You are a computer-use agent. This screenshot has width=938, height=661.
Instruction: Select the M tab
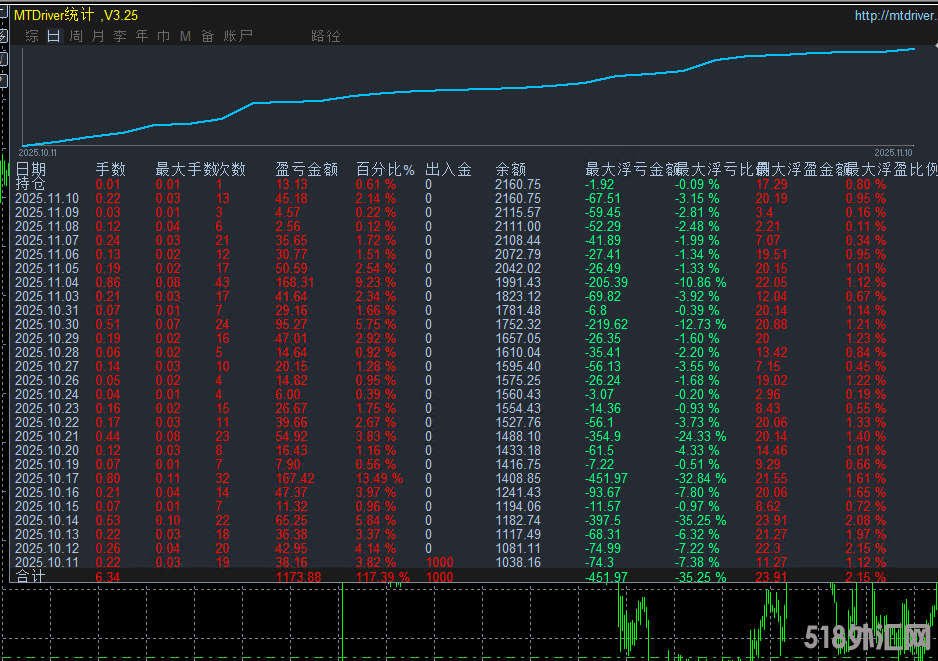[185, 36]
